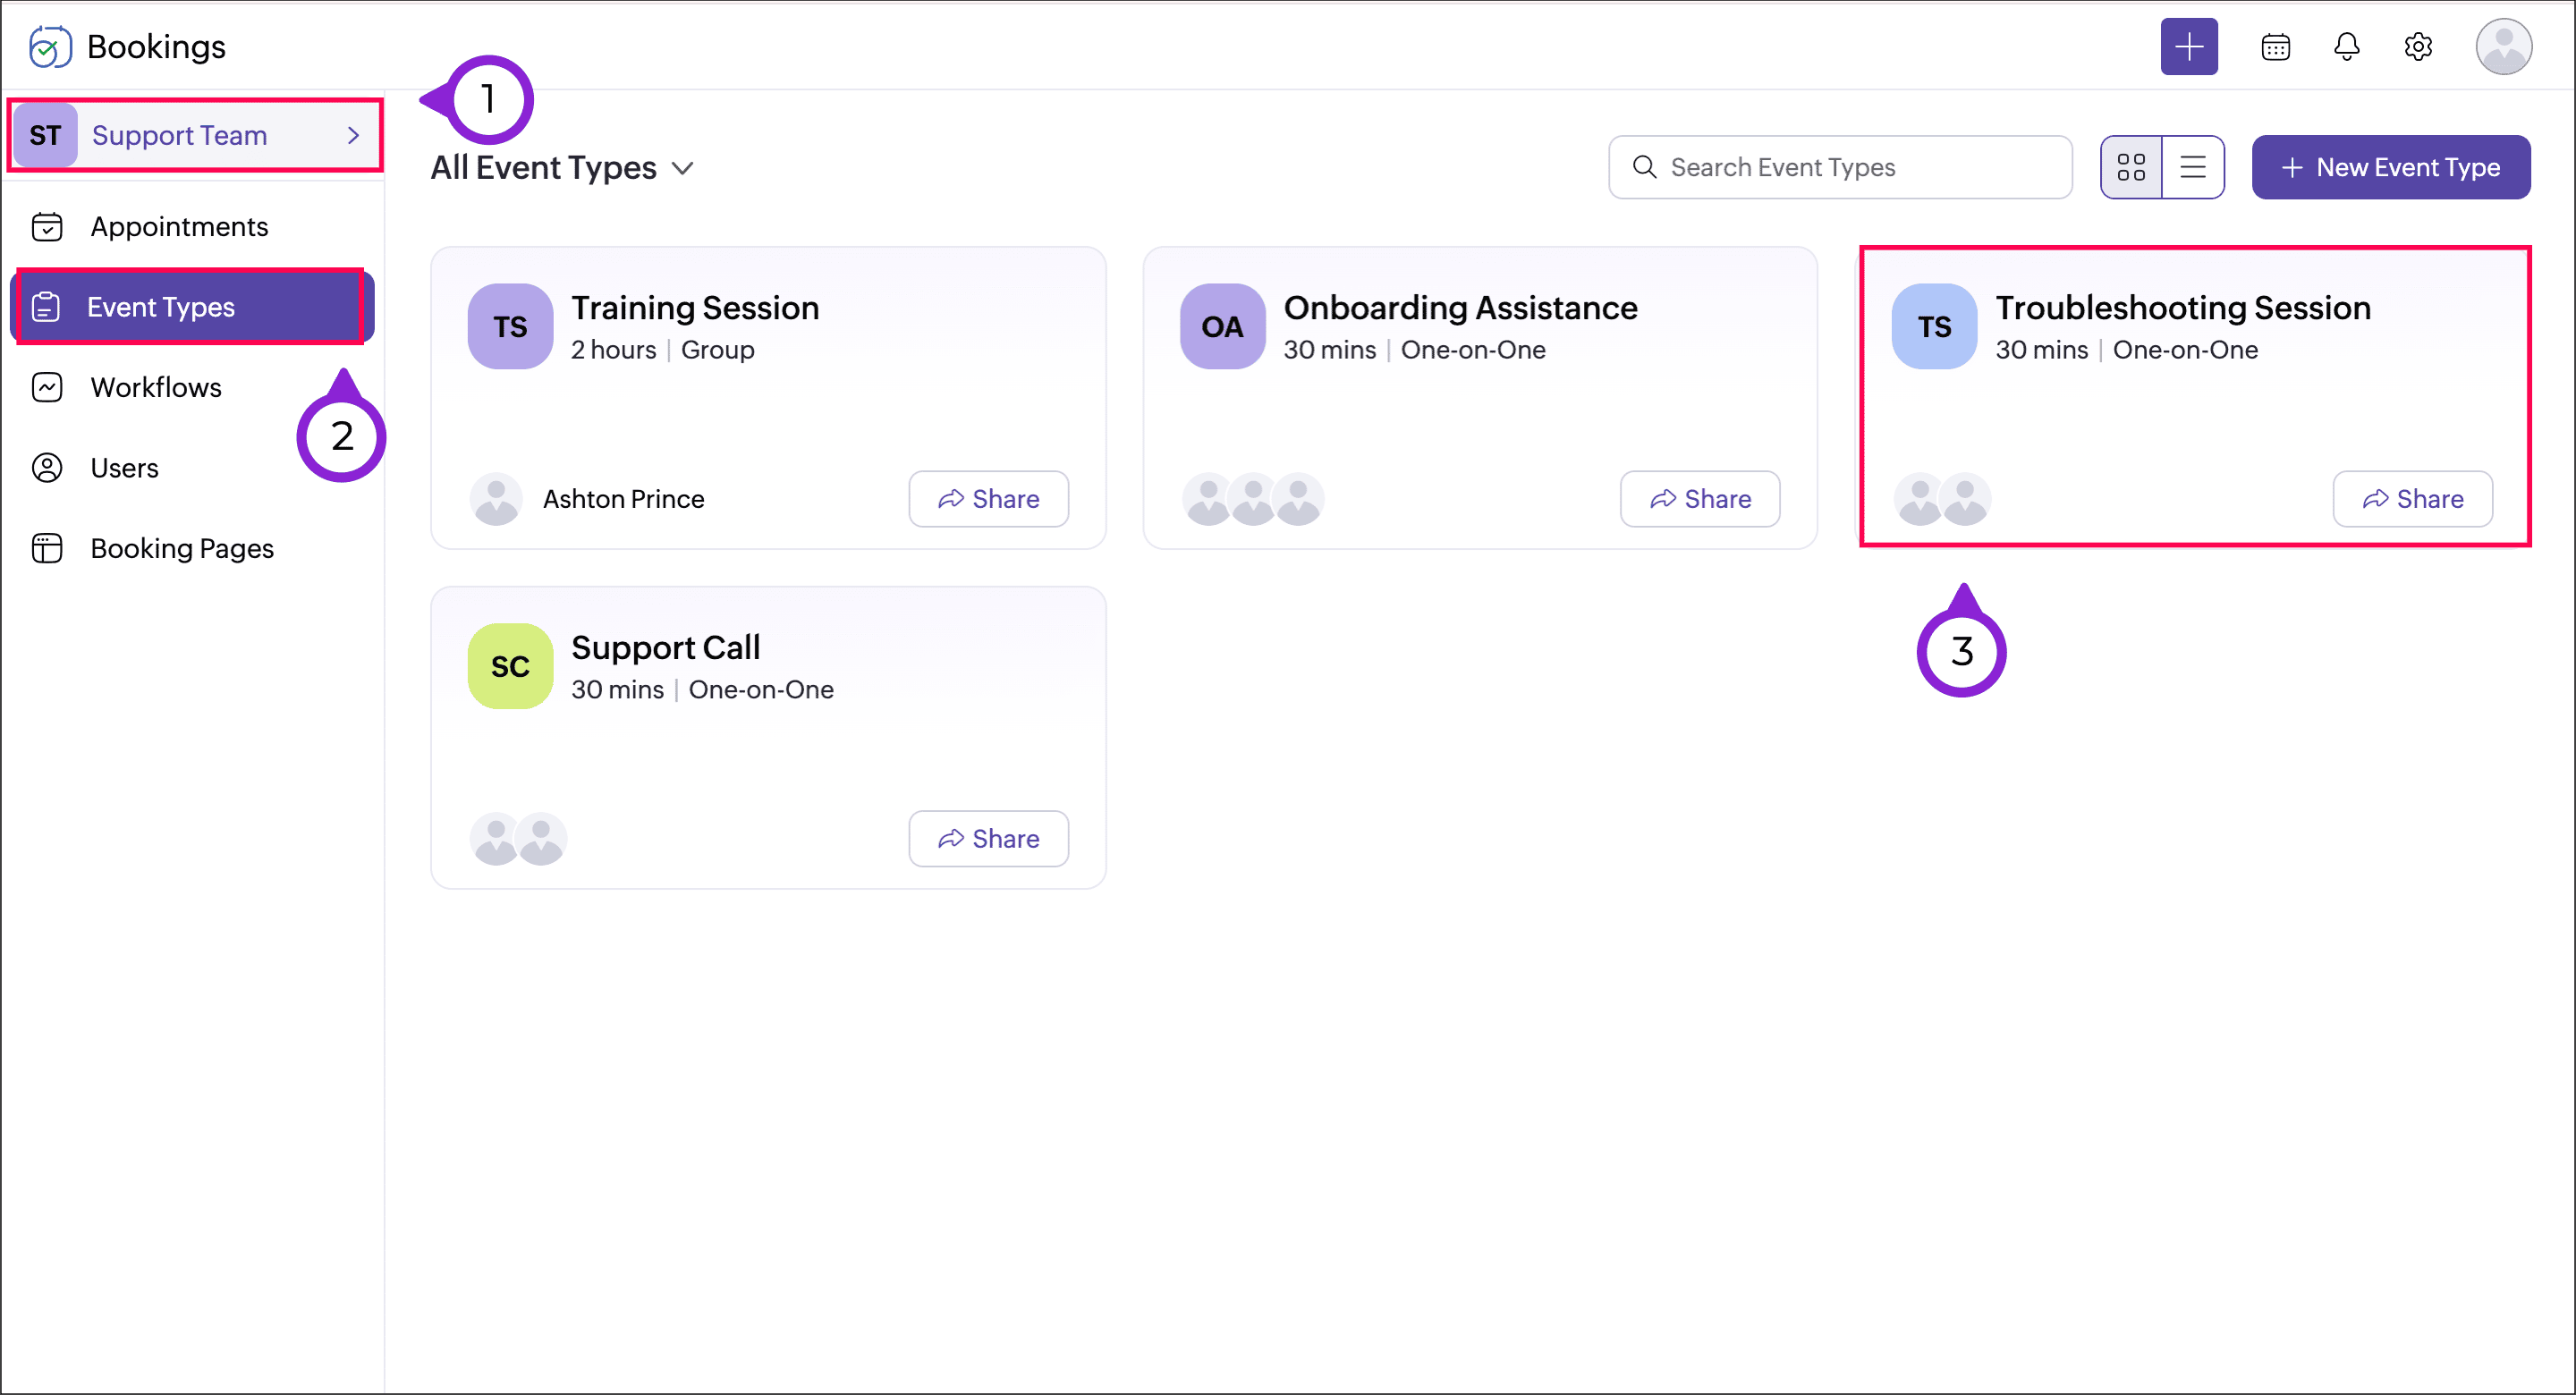
Task: Open the All Event Types dropdown
Action: click(562, 168)
